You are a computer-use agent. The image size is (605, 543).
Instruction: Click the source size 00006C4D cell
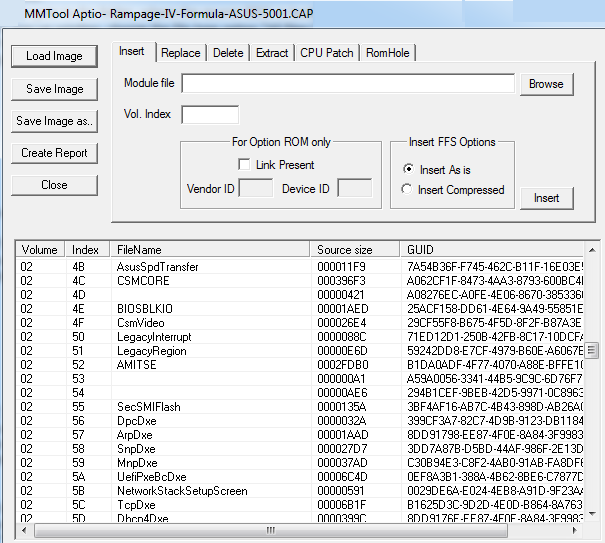(x=342, y=477)
